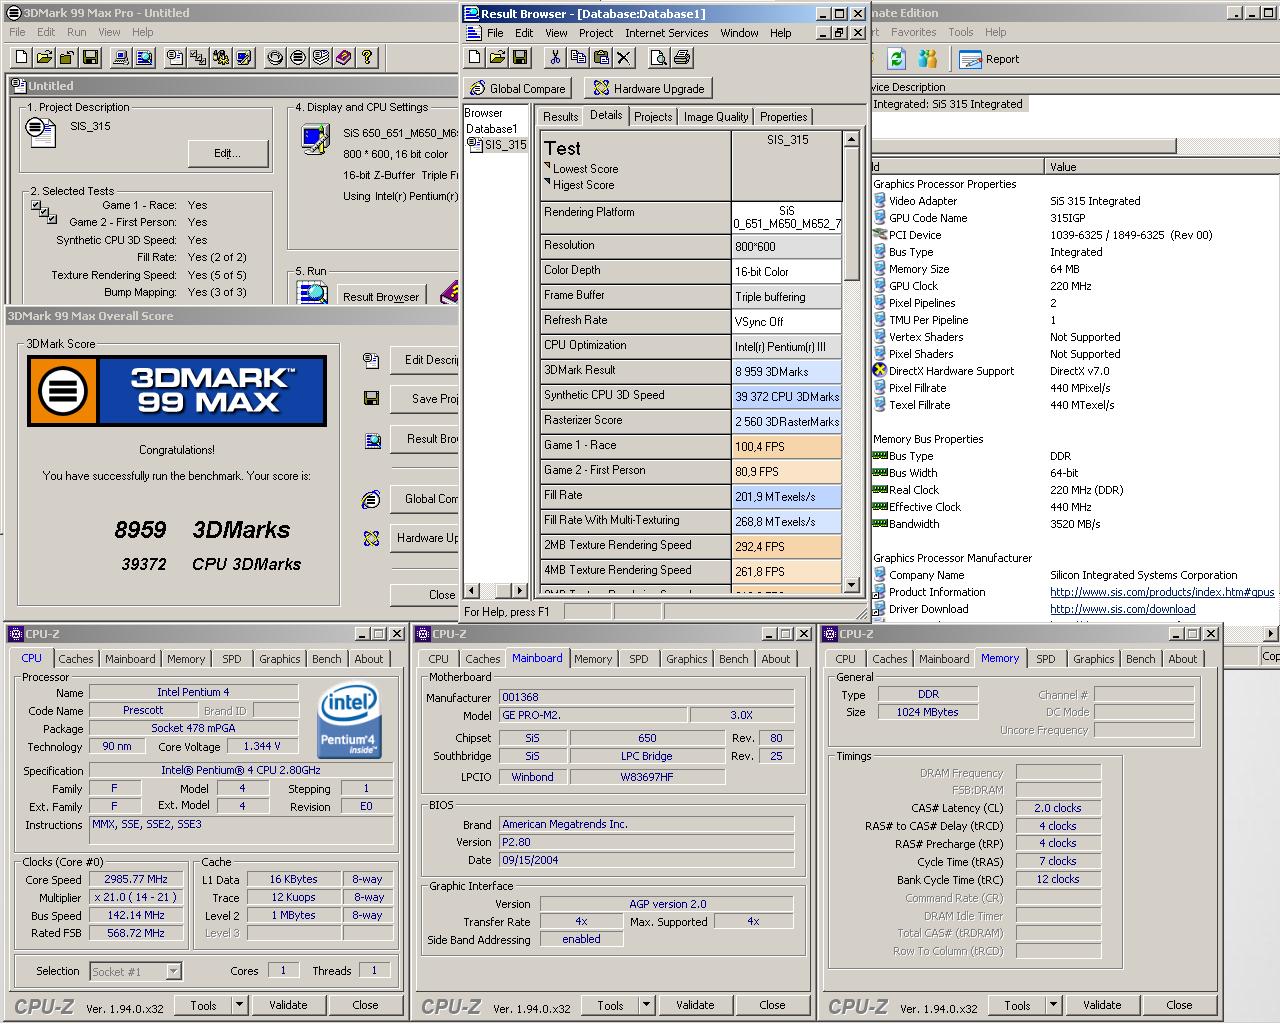Open the sis.com download link
1280x1024 pixels.
[x=1122, y=609]
